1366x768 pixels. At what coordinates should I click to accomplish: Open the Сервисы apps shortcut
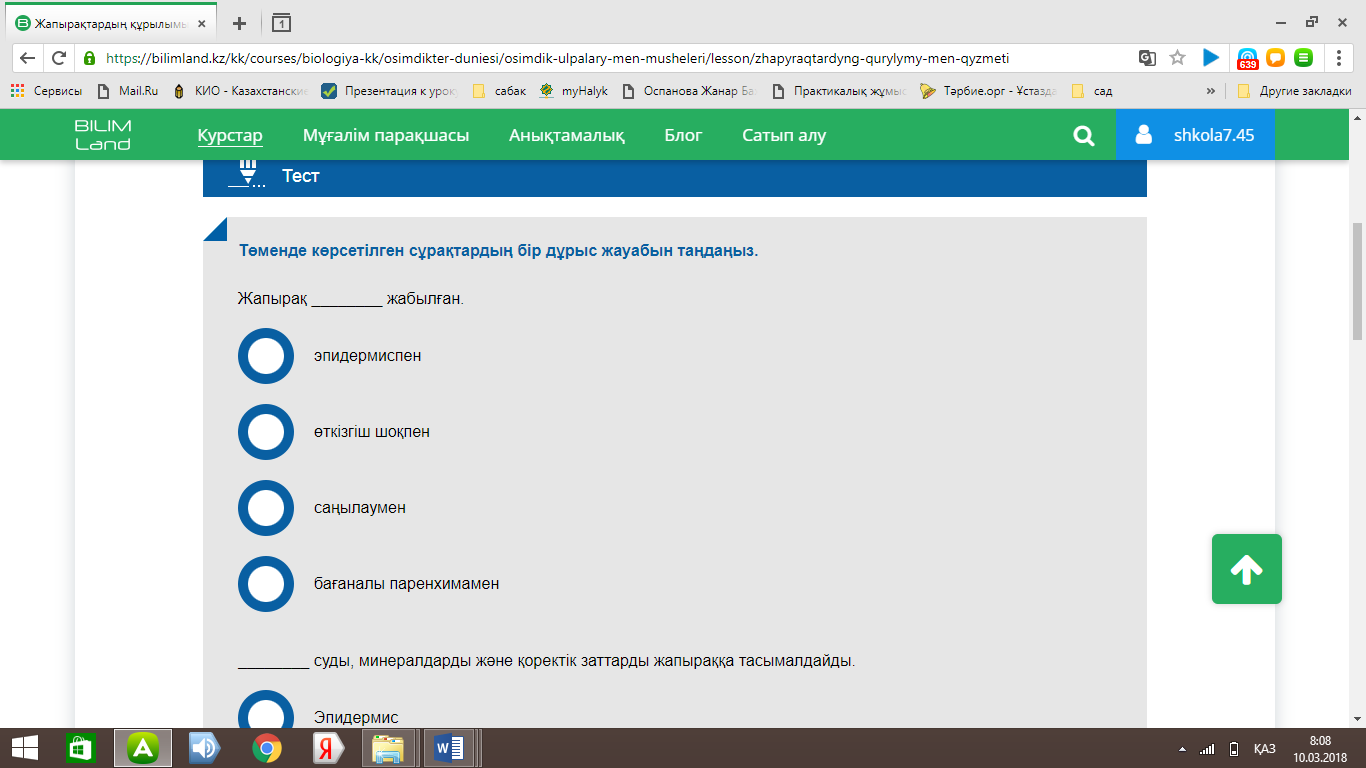click(46, 91)
